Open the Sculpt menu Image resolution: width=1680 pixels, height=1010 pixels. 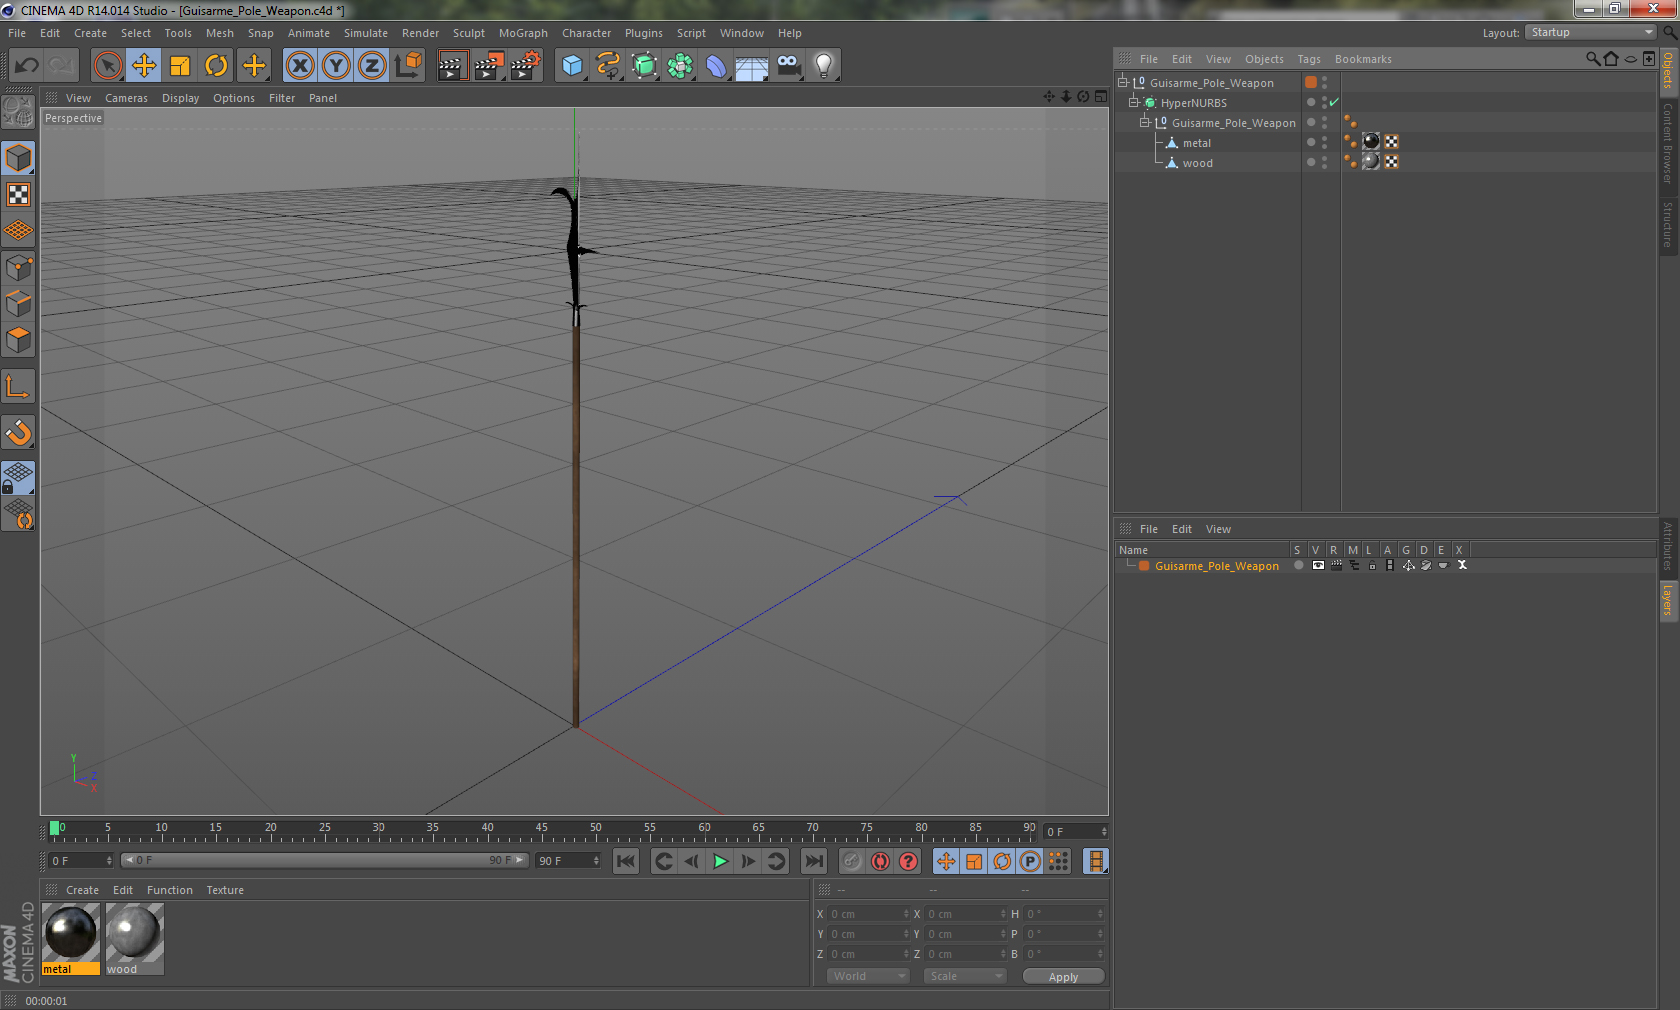coord(468,33)
